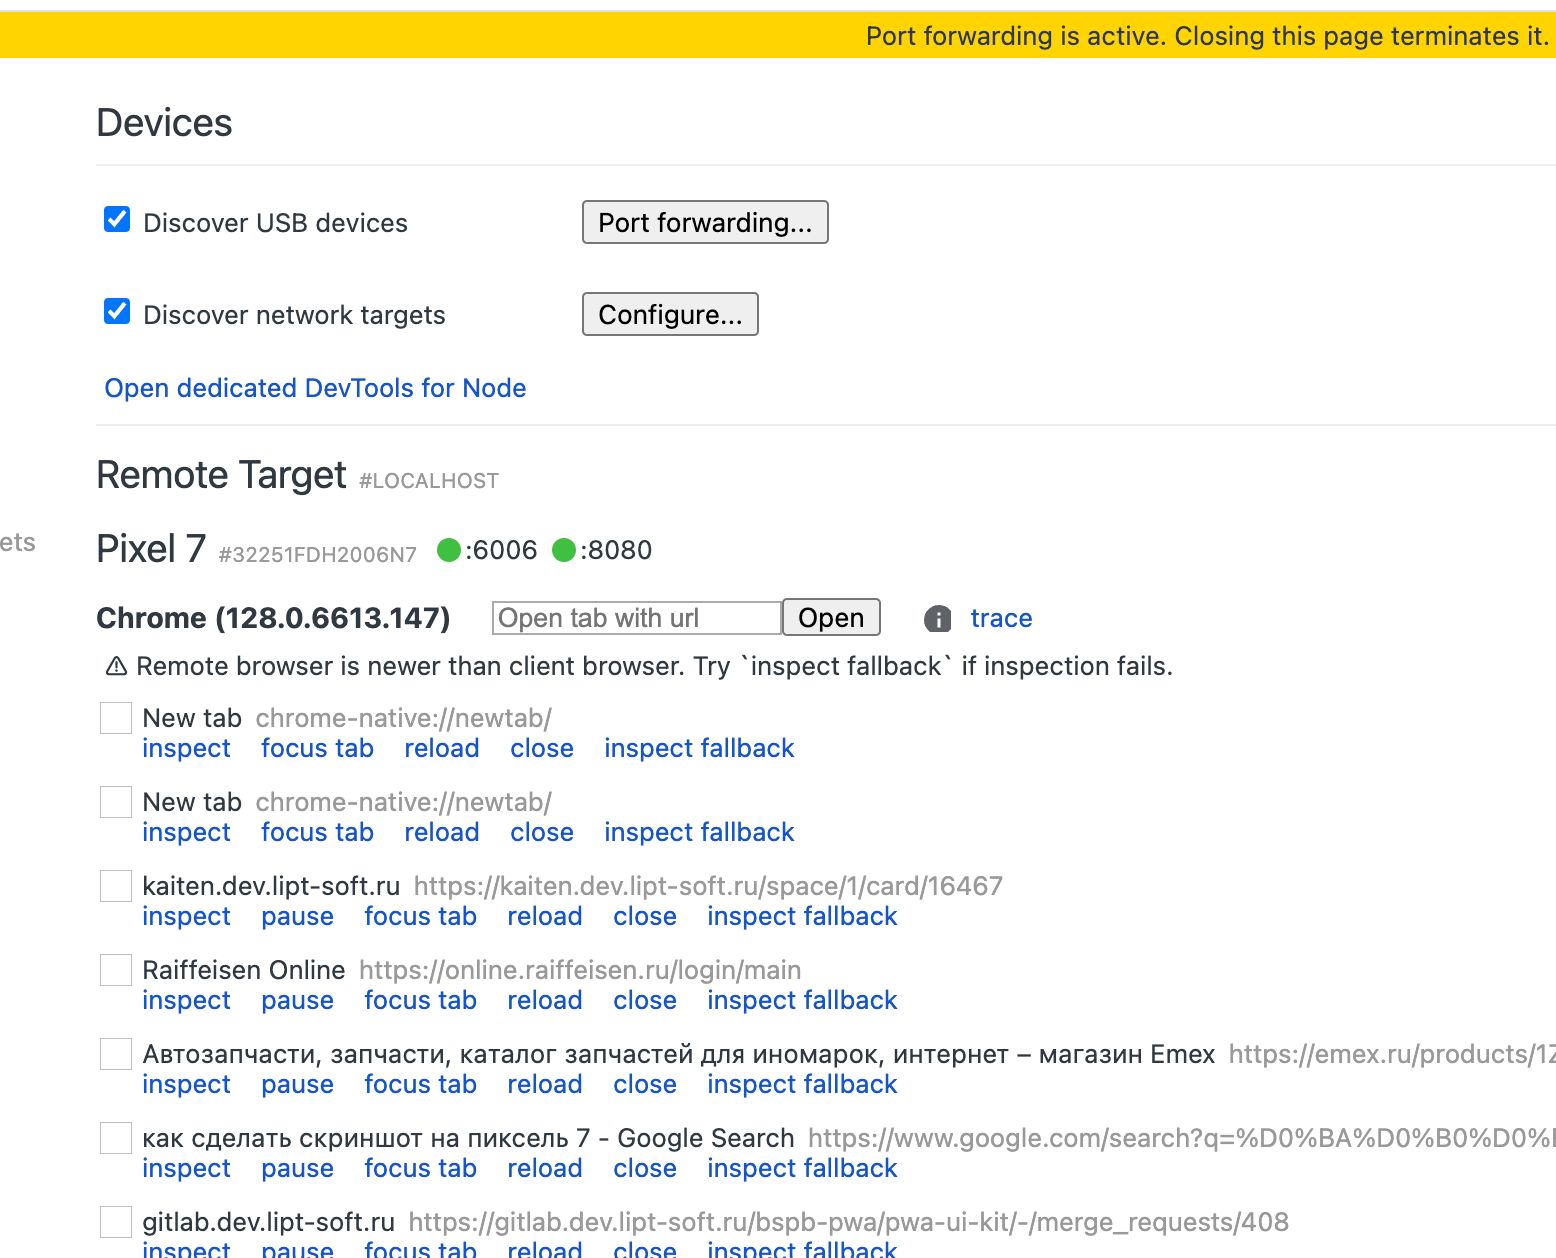Inspect the second New tab entry

click(186, 832)
